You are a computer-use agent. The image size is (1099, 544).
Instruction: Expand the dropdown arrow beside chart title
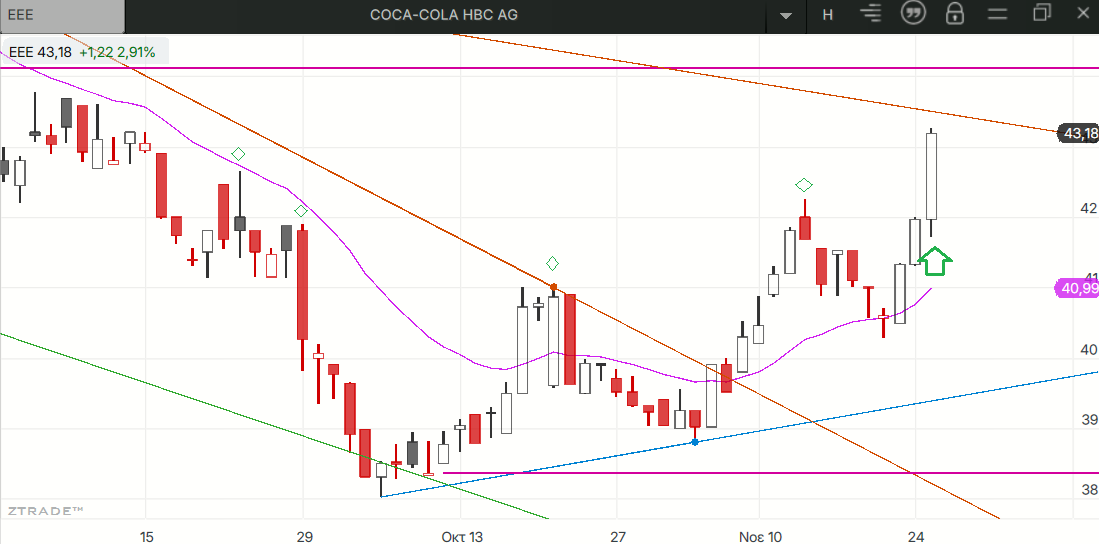(786, 15)
